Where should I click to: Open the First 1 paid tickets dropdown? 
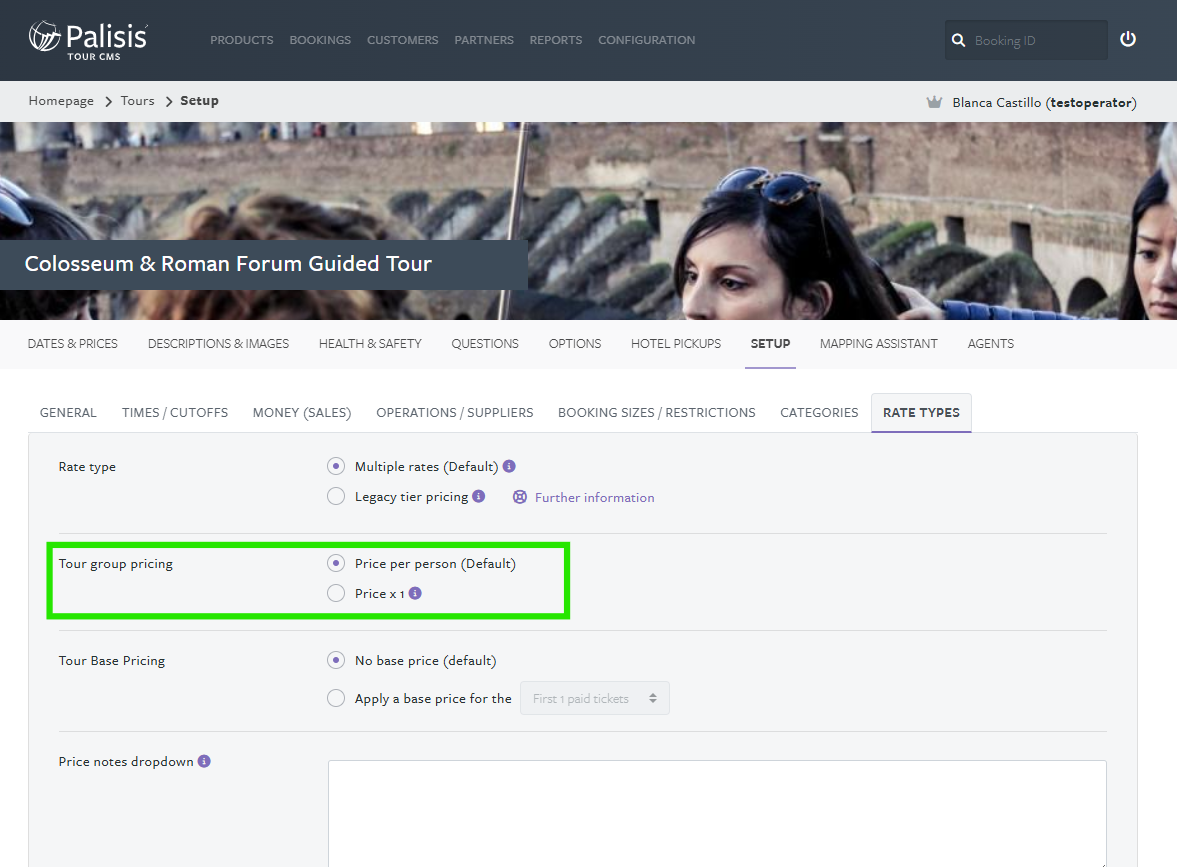click(595, 698)
